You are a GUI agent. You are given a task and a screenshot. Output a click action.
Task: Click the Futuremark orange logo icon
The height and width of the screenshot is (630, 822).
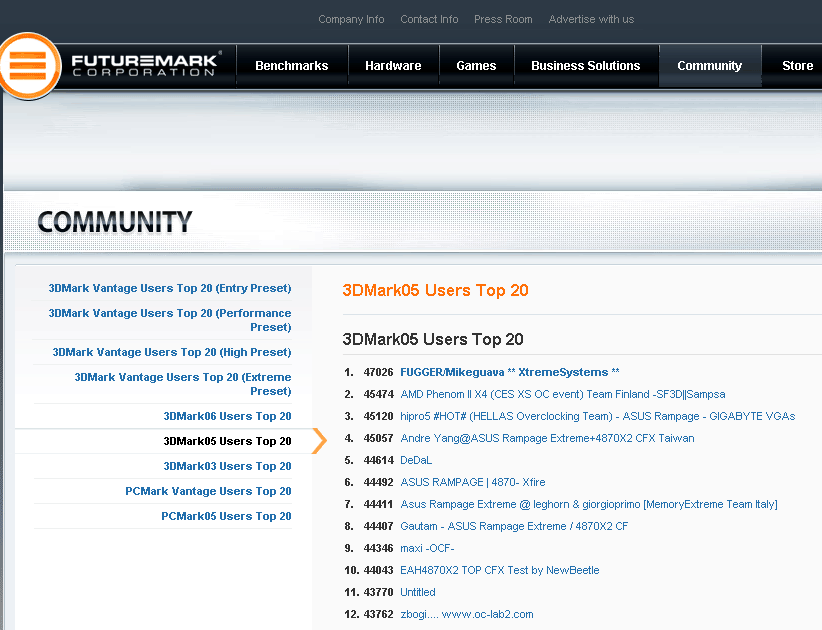click(x=28, y=66)
